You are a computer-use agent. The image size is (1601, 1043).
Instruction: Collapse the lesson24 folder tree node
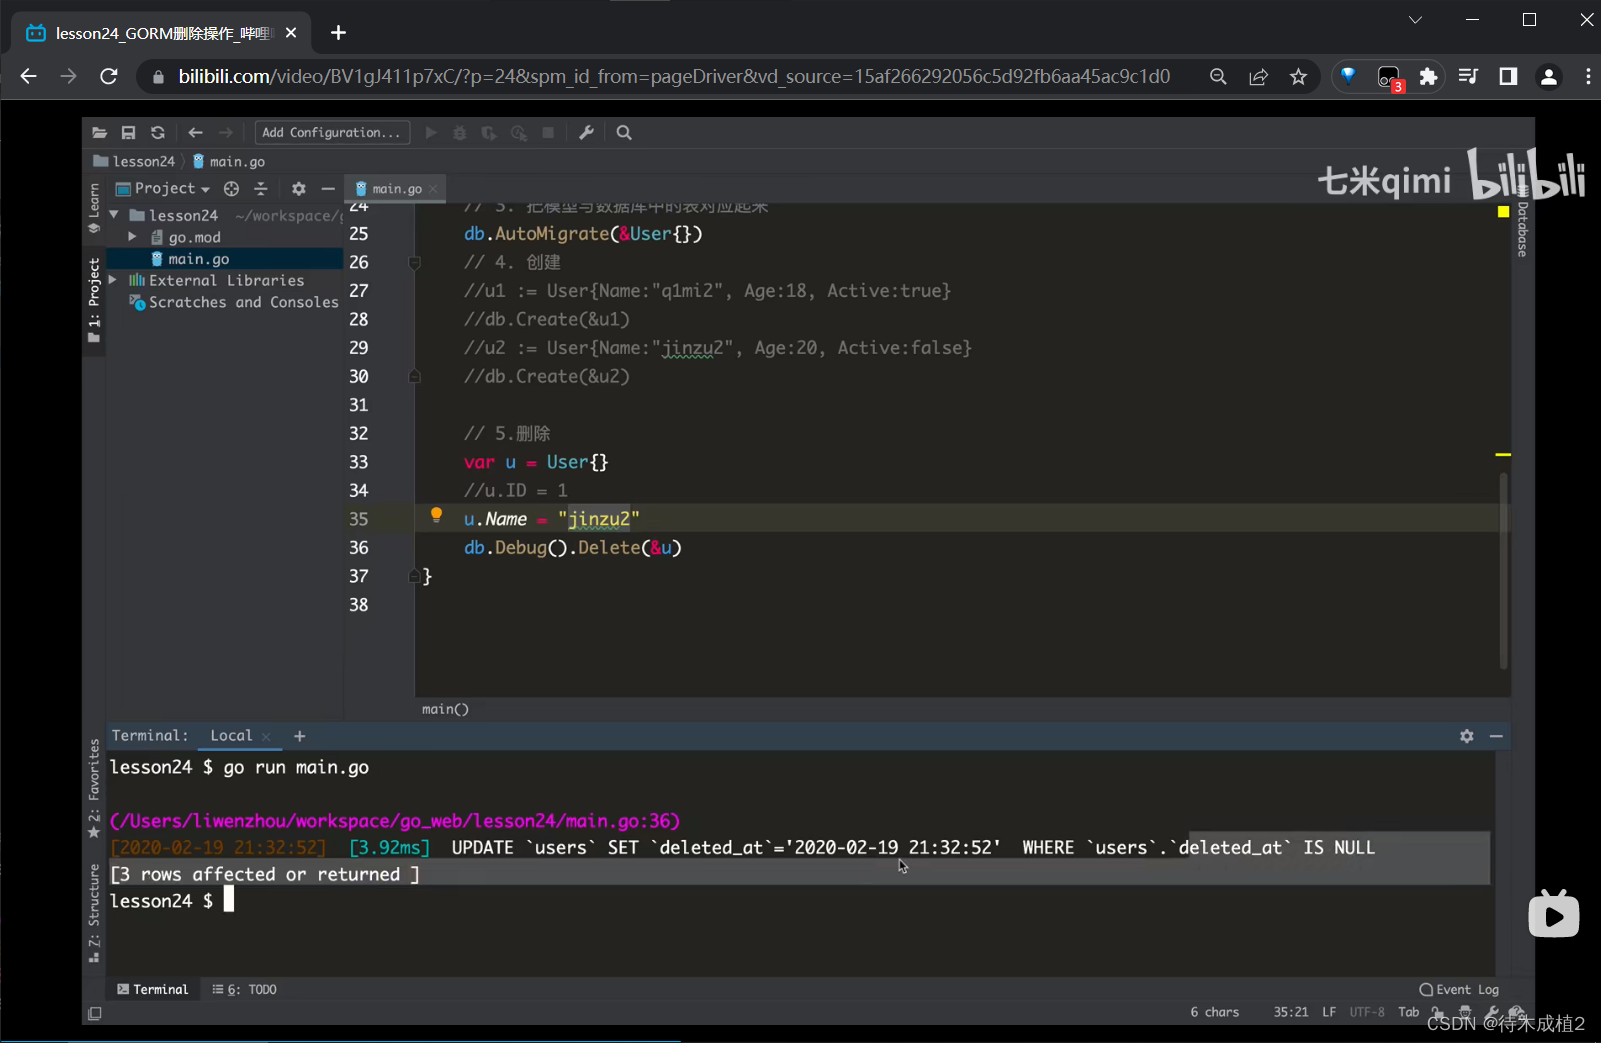114,215
